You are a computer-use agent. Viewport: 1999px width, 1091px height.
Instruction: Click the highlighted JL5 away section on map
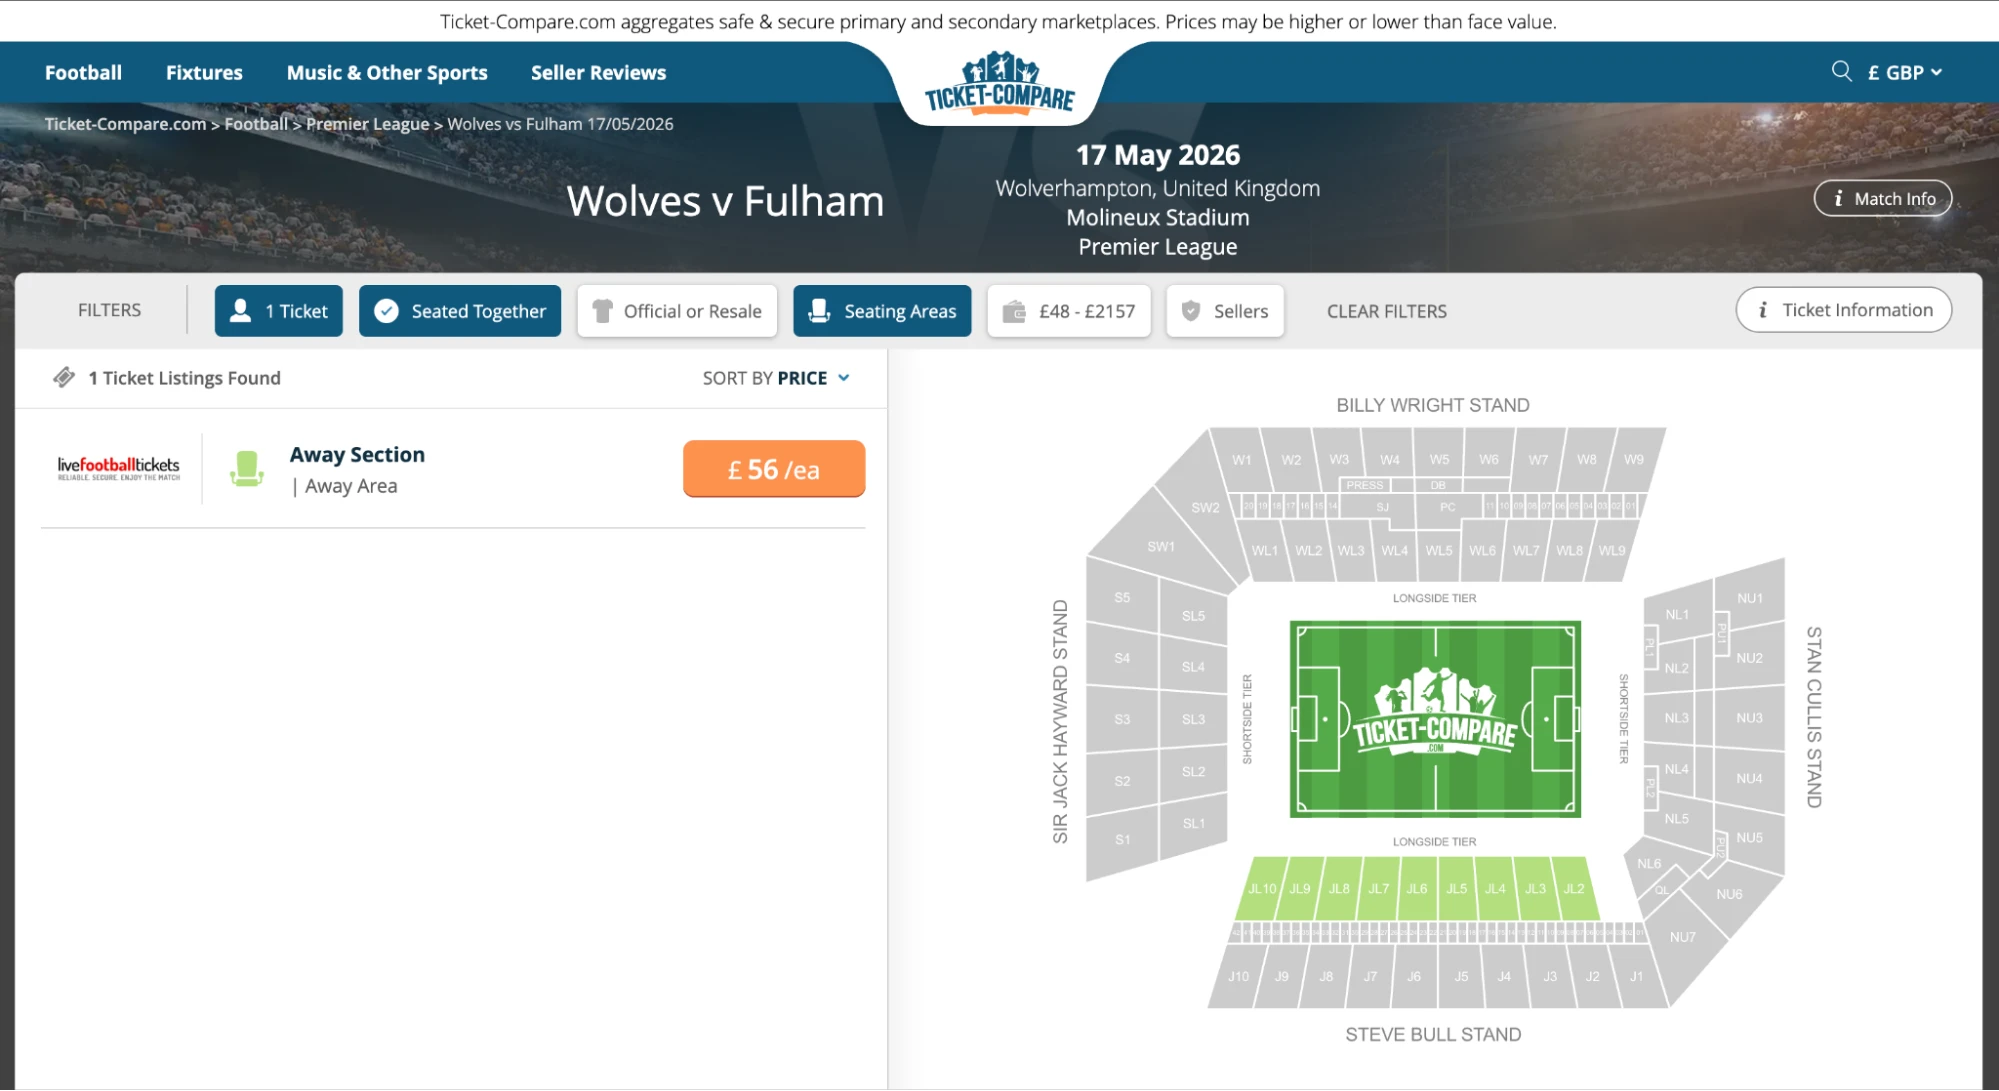(x=1455, y=887)
